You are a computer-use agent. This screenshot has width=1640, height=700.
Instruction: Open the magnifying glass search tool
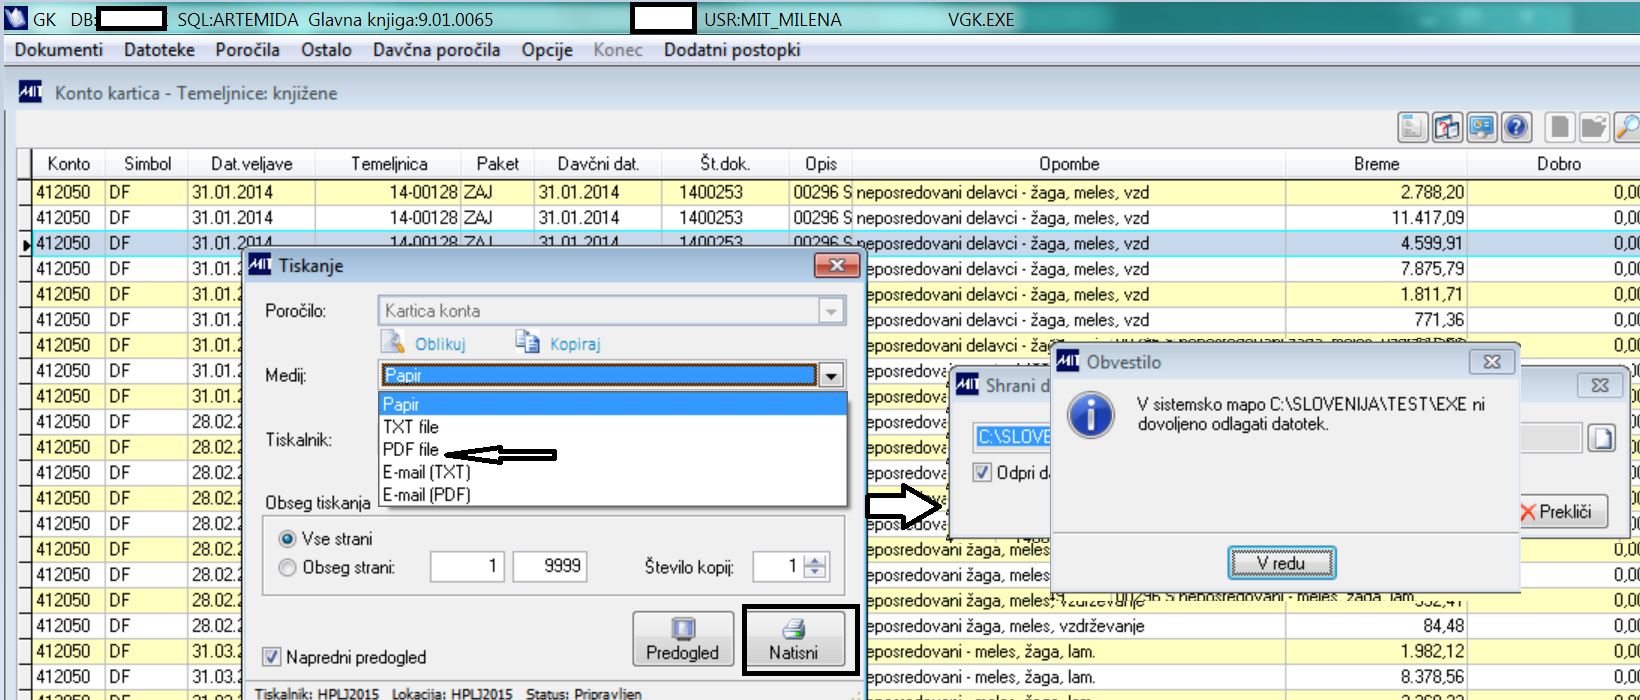click(1627, 127)
